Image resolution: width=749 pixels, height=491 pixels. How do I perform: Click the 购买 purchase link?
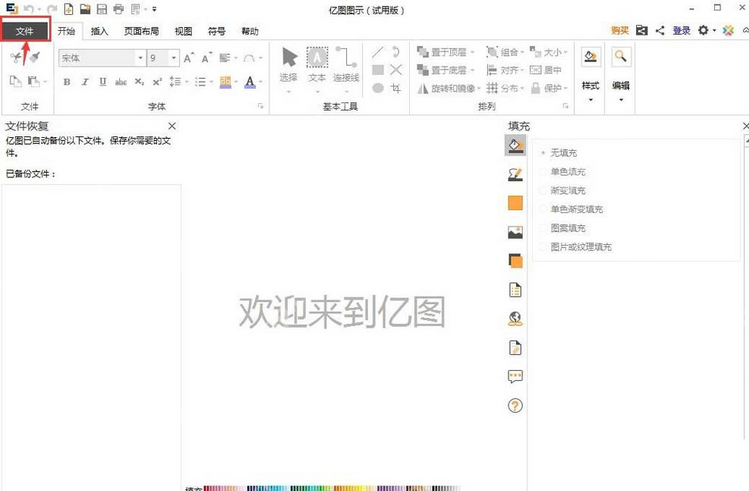tap(620, 31)
